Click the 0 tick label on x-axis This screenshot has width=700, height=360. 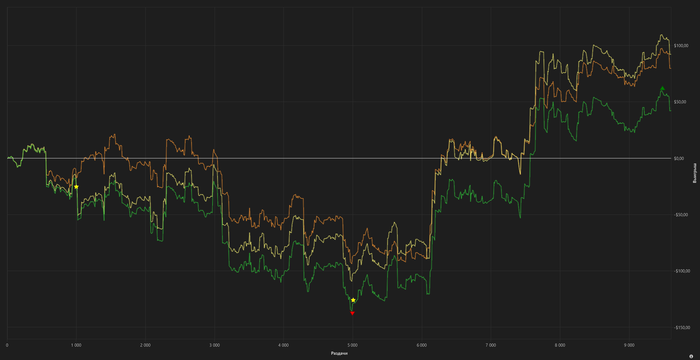point(7,345)
